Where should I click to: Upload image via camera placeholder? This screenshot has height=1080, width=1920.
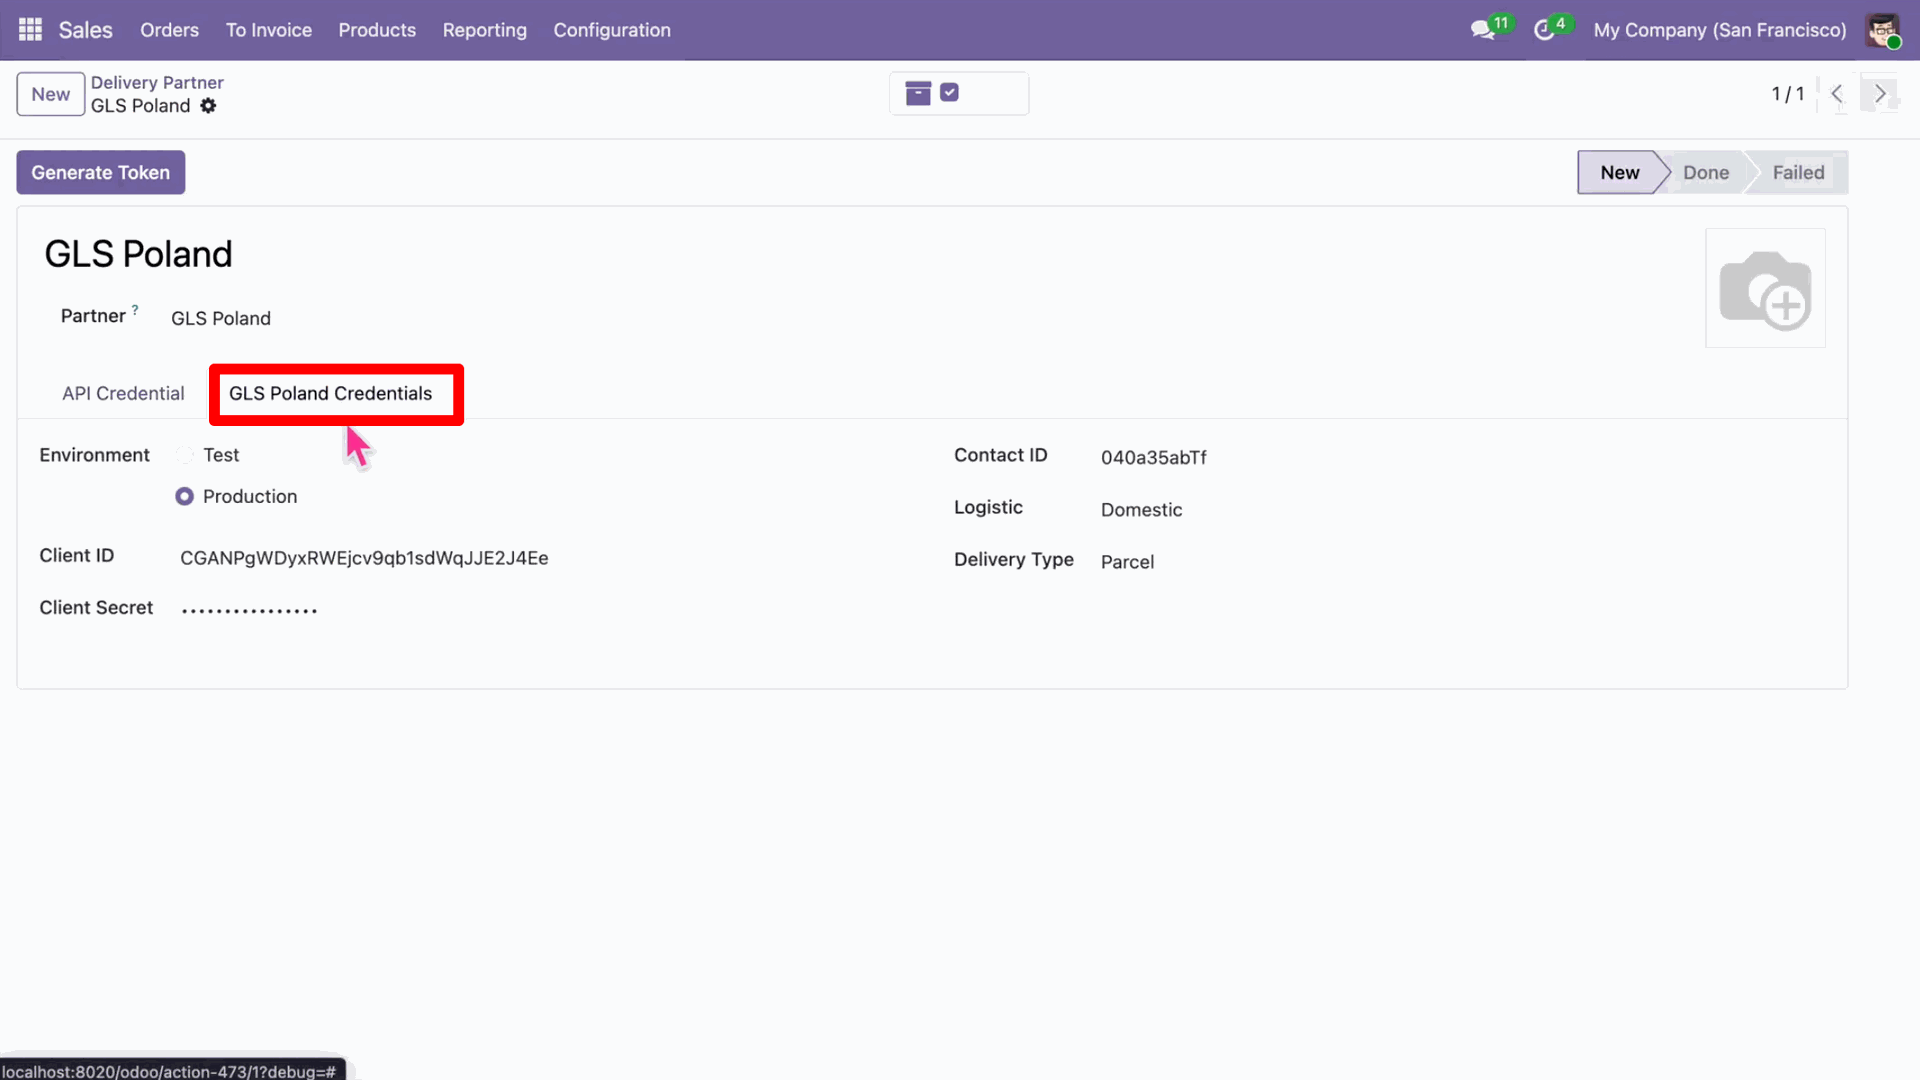(x=1765, y=288)
